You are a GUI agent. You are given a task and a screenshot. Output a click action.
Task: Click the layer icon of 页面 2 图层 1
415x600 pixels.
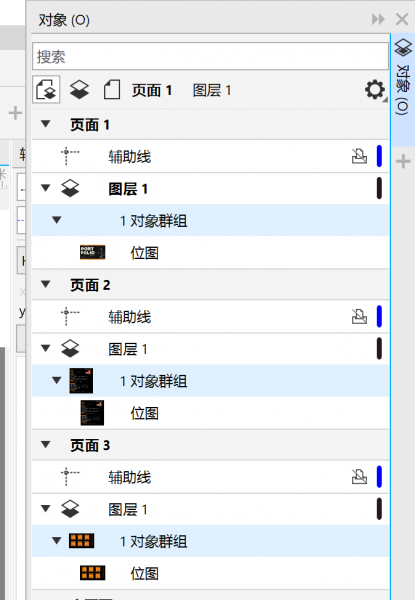[x=70, y=349]
